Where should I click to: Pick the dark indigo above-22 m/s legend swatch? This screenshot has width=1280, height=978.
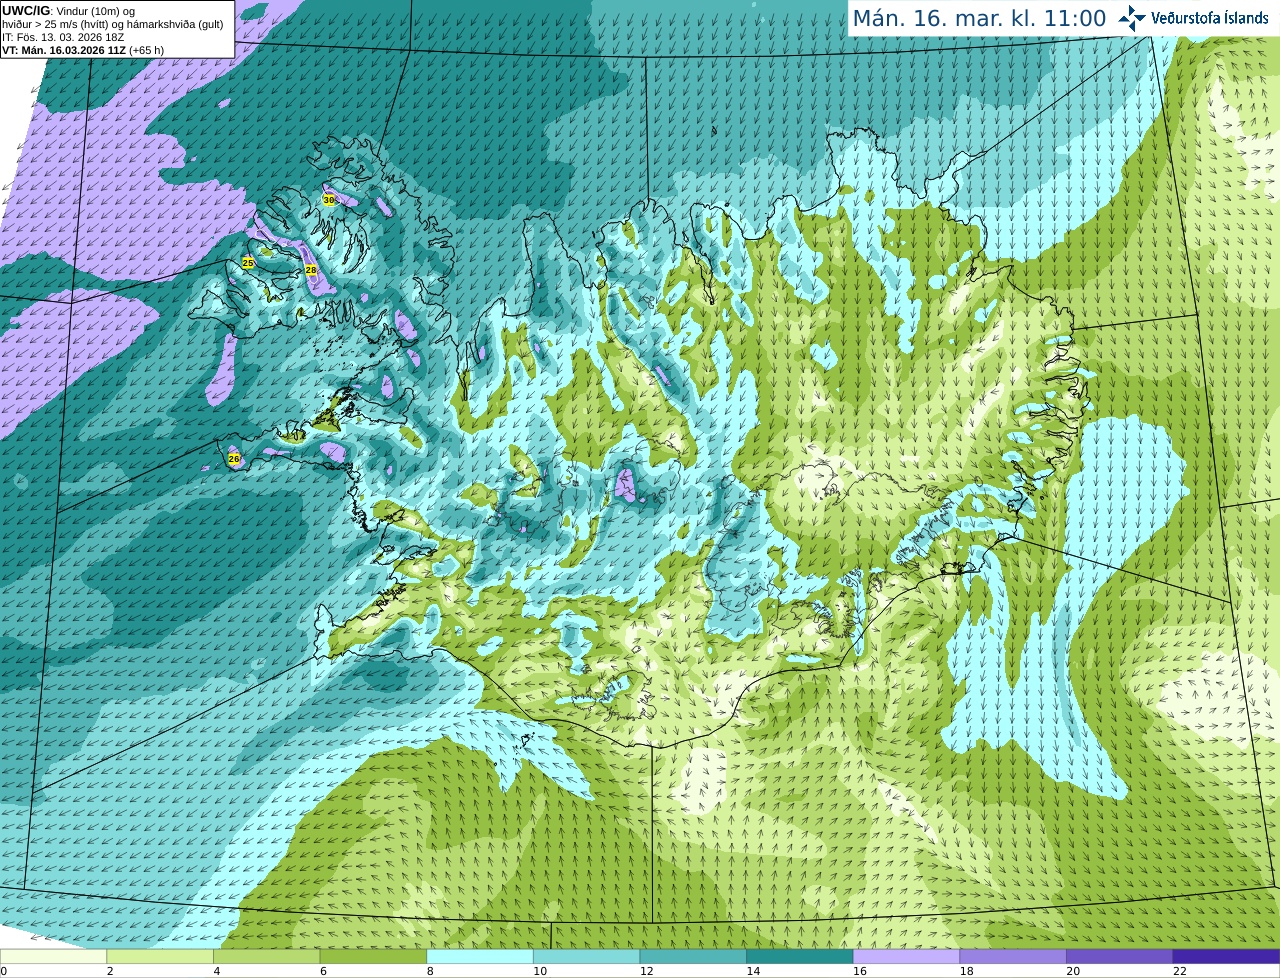(1227, 956)
